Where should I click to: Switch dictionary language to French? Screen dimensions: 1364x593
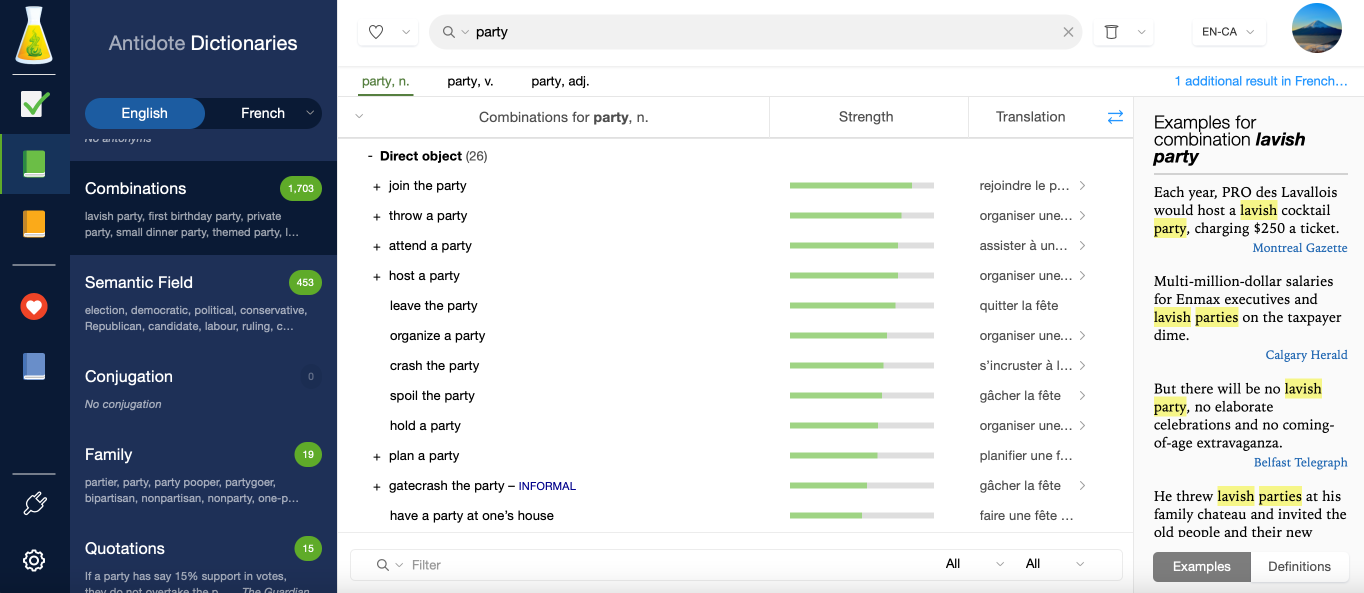pos(262,113)
